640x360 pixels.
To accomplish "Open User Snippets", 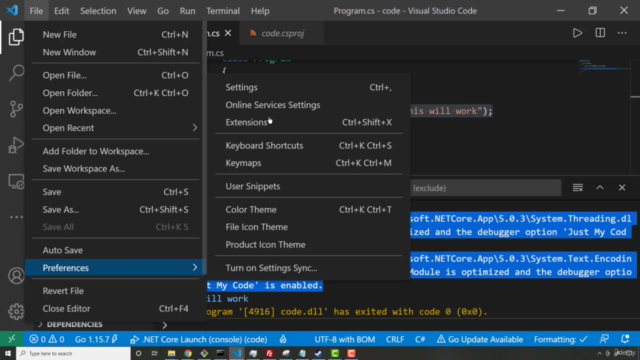I will (x=309, y=186).
